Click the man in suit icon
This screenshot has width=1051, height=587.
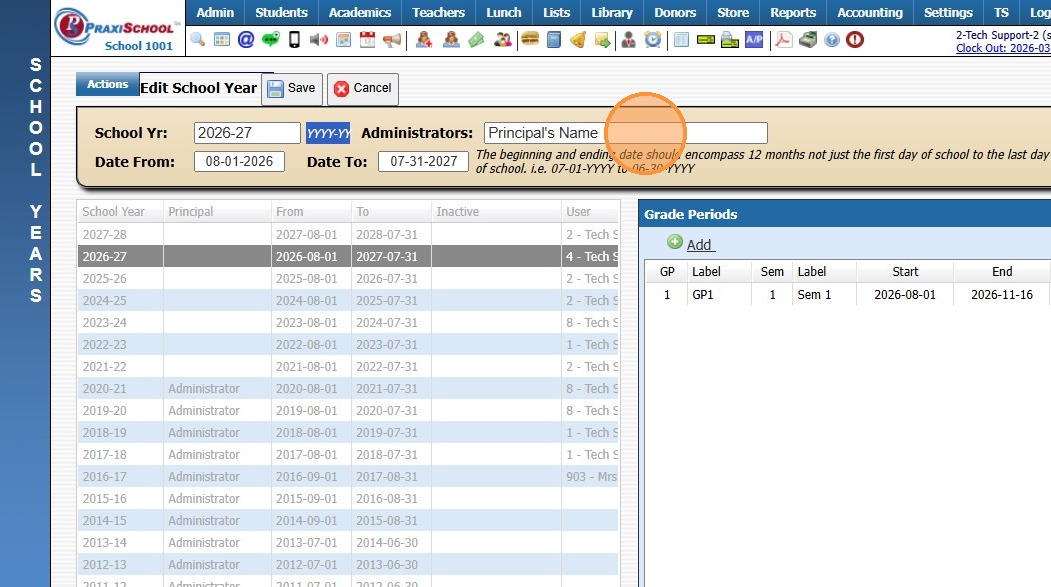pos(628,40)
